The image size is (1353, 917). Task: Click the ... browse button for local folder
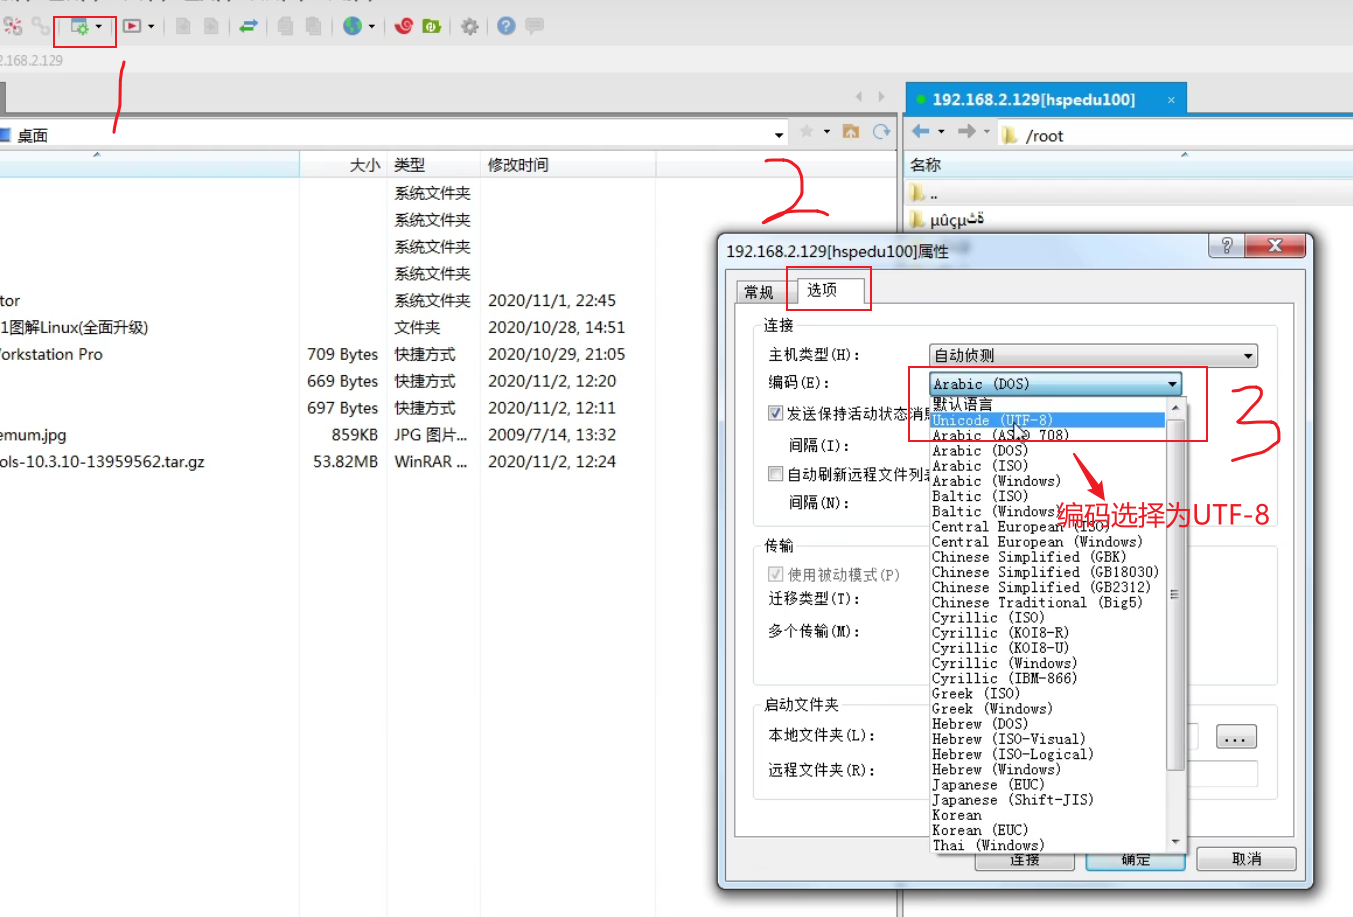click(x=1236, y=738)
